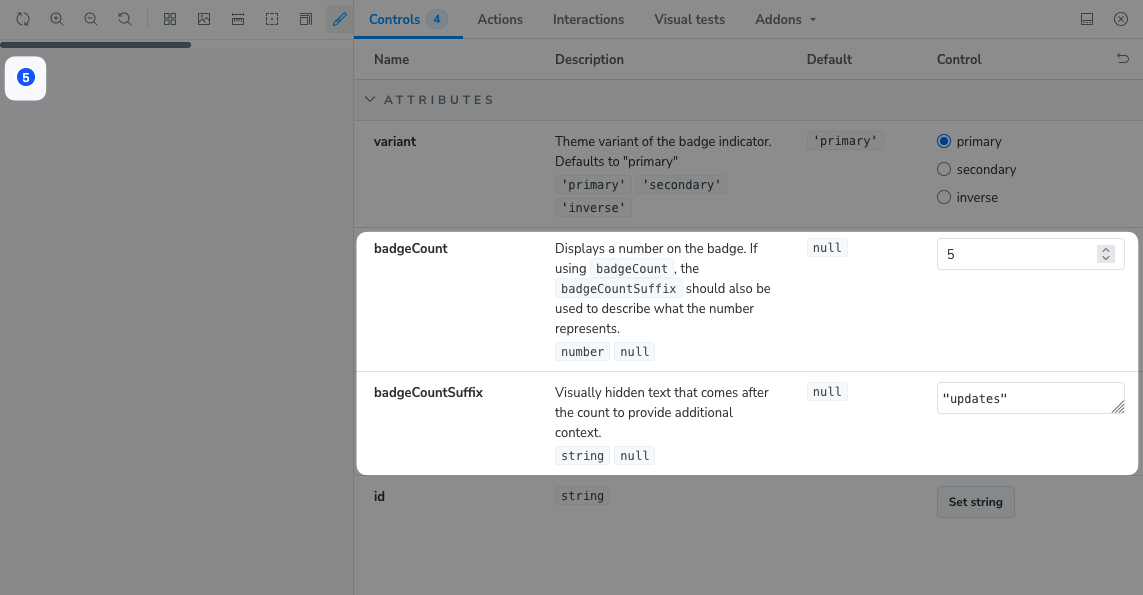
Task: Click the blue pen highlight icon
Action: tap(340, 19)
